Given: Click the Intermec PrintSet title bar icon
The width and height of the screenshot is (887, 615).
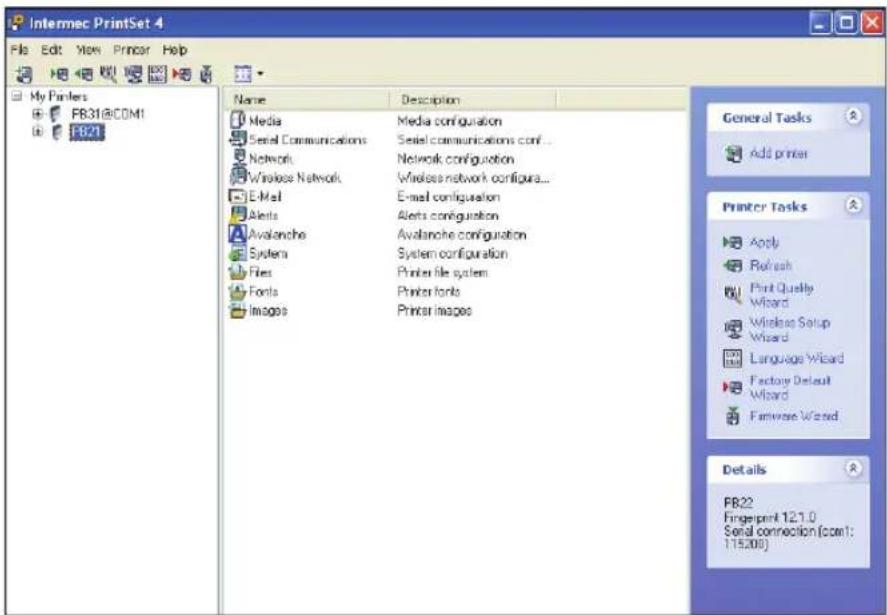Looking at the screenshot, I should (x=18, y=23).
